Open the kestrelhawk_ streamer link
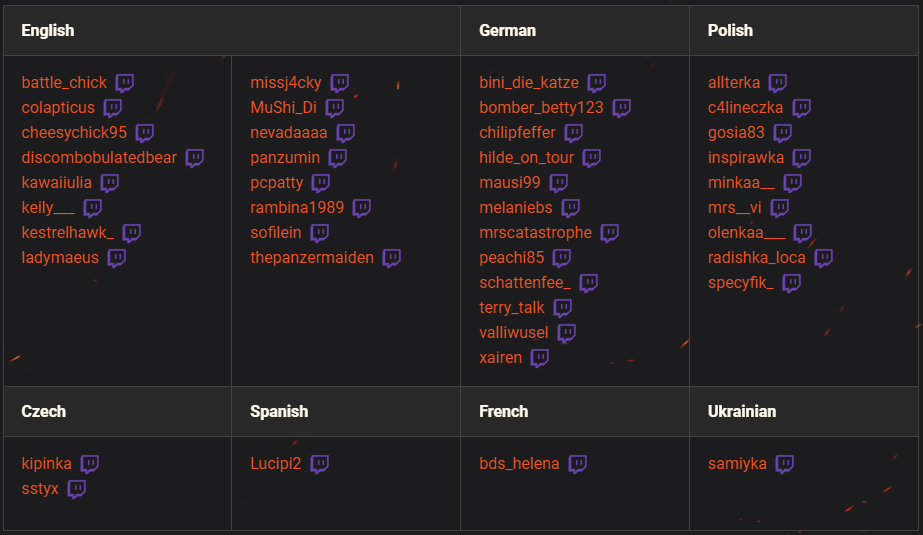 click(x=68, y=233)
